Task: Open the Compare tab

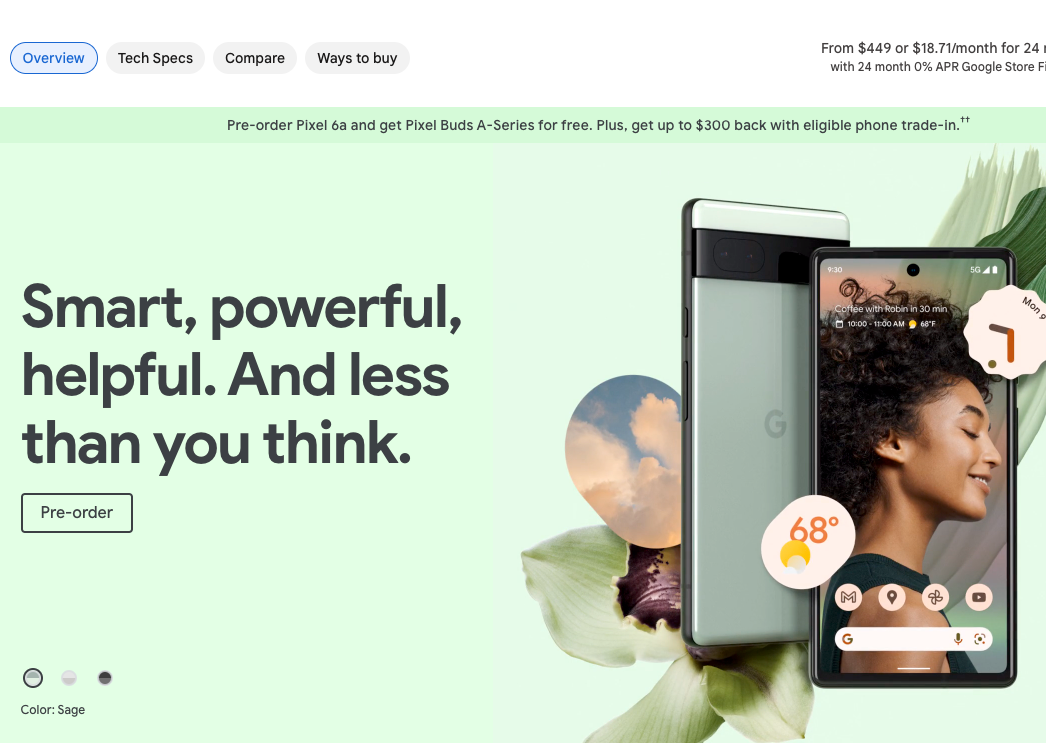Action: click(255, 58)
